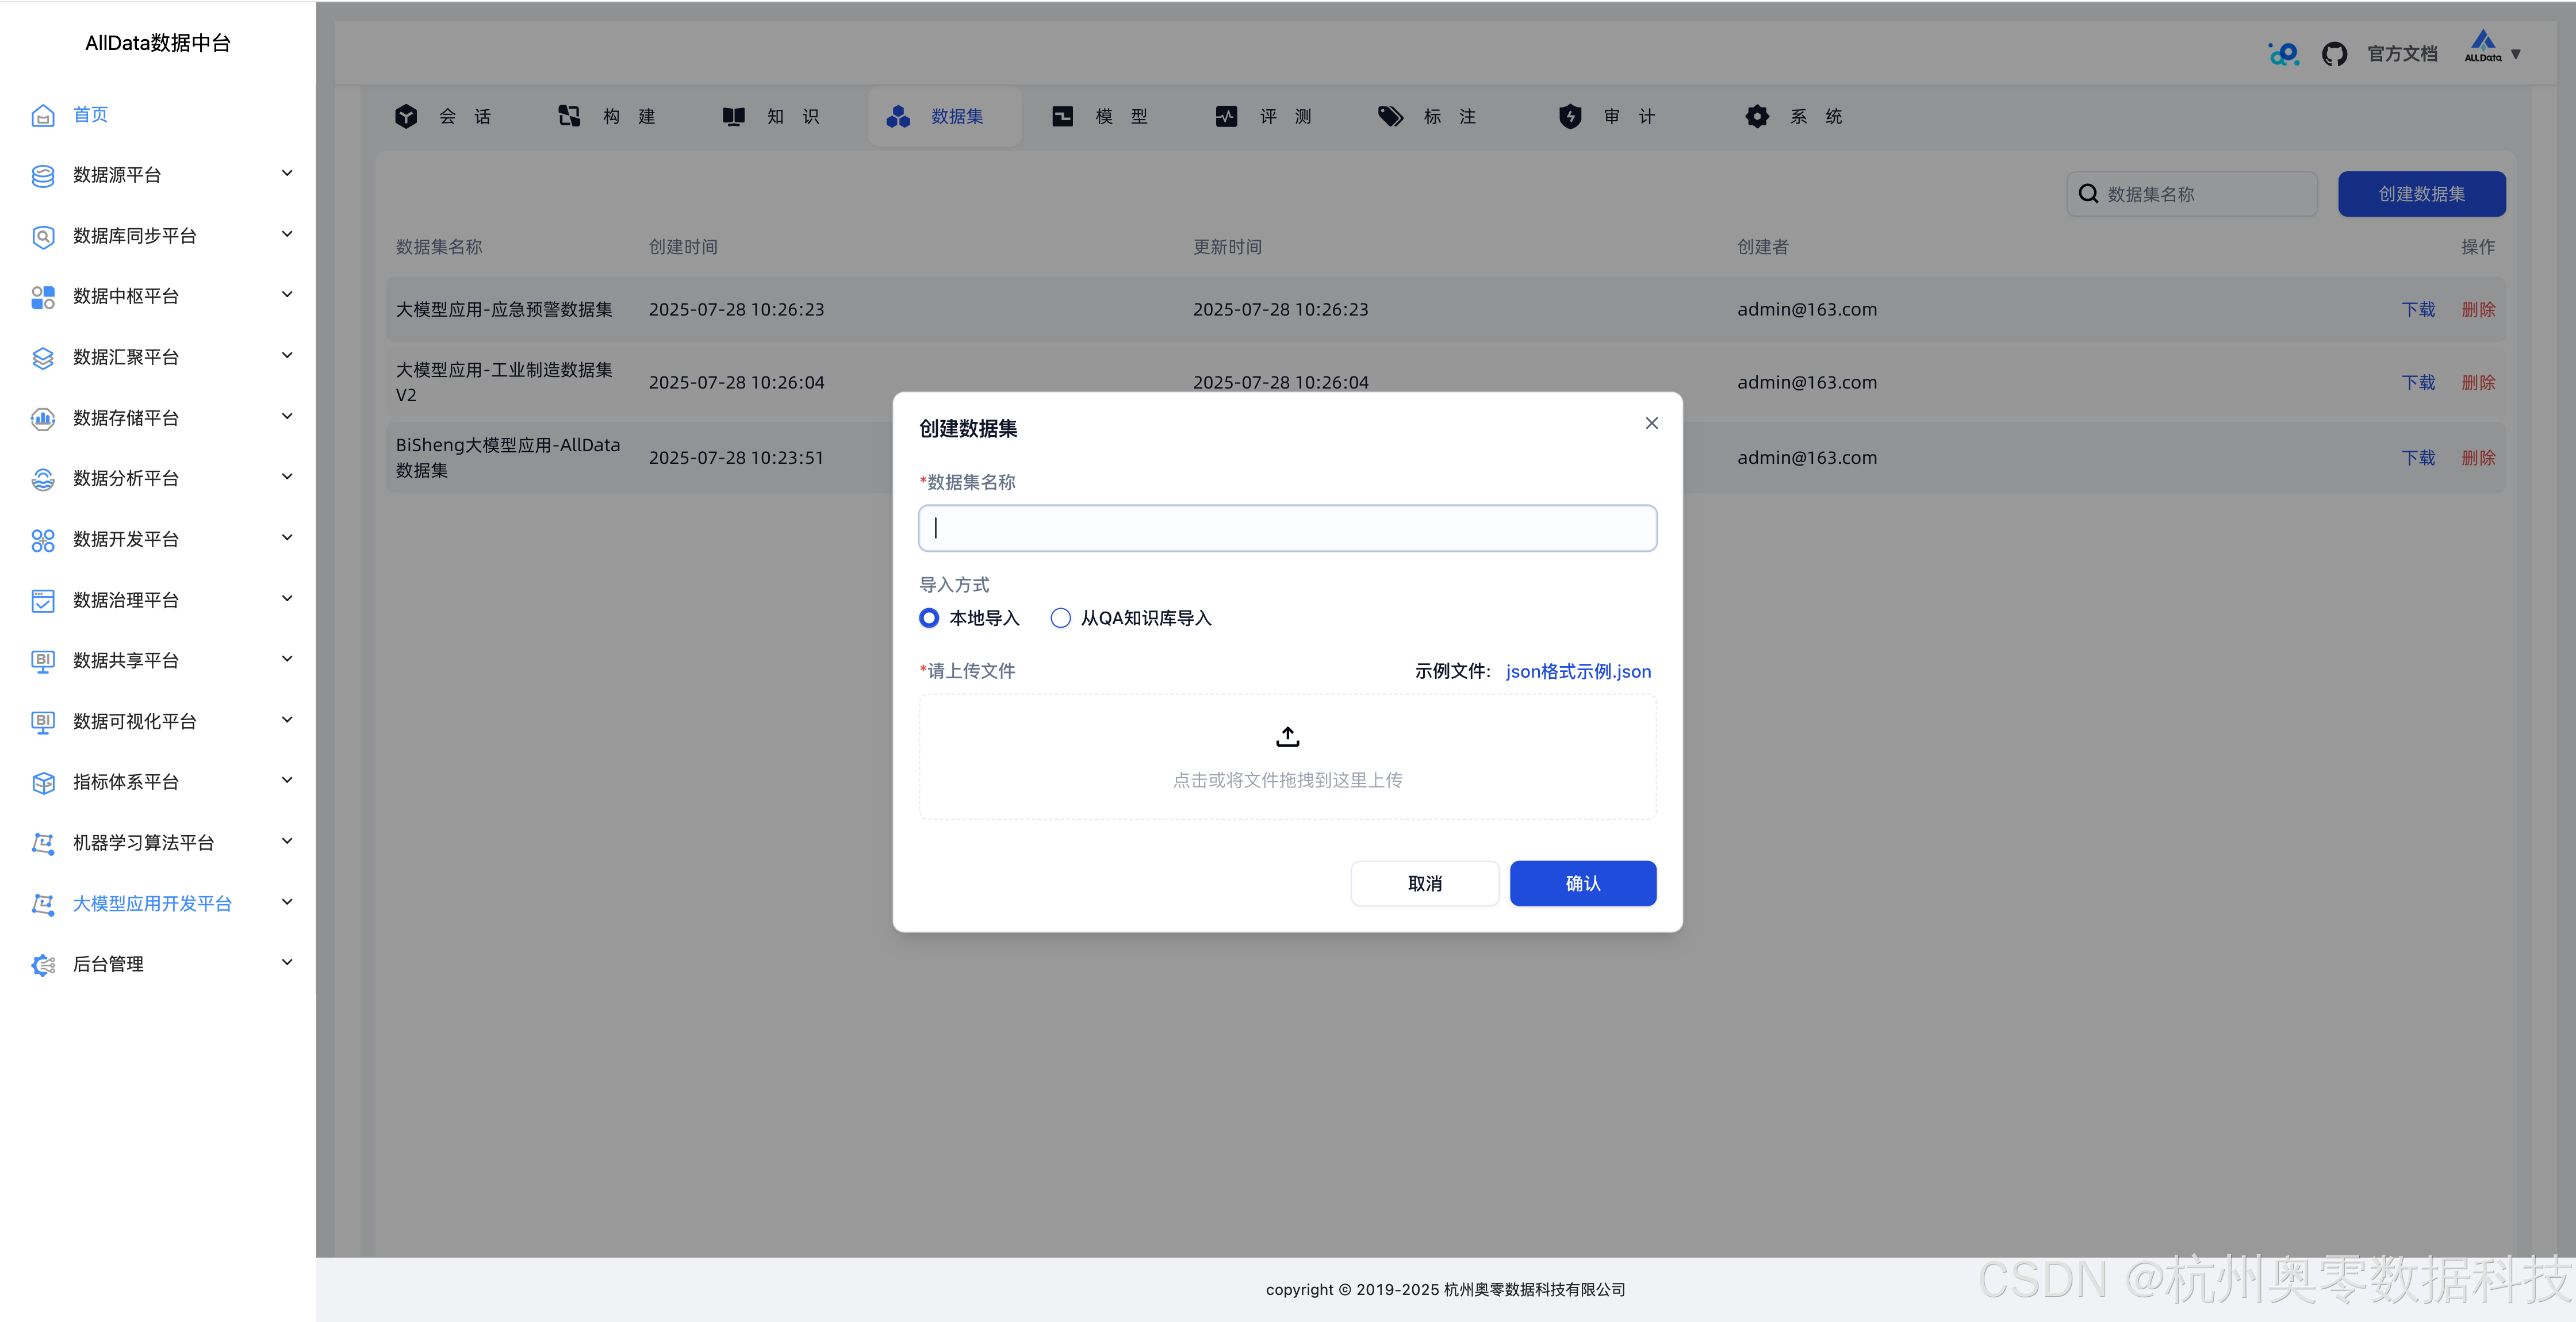This screenshot has height=1322, width=2576.
Task: Select the 数据汇聚平台 platform icon
Action: point(43,357)
